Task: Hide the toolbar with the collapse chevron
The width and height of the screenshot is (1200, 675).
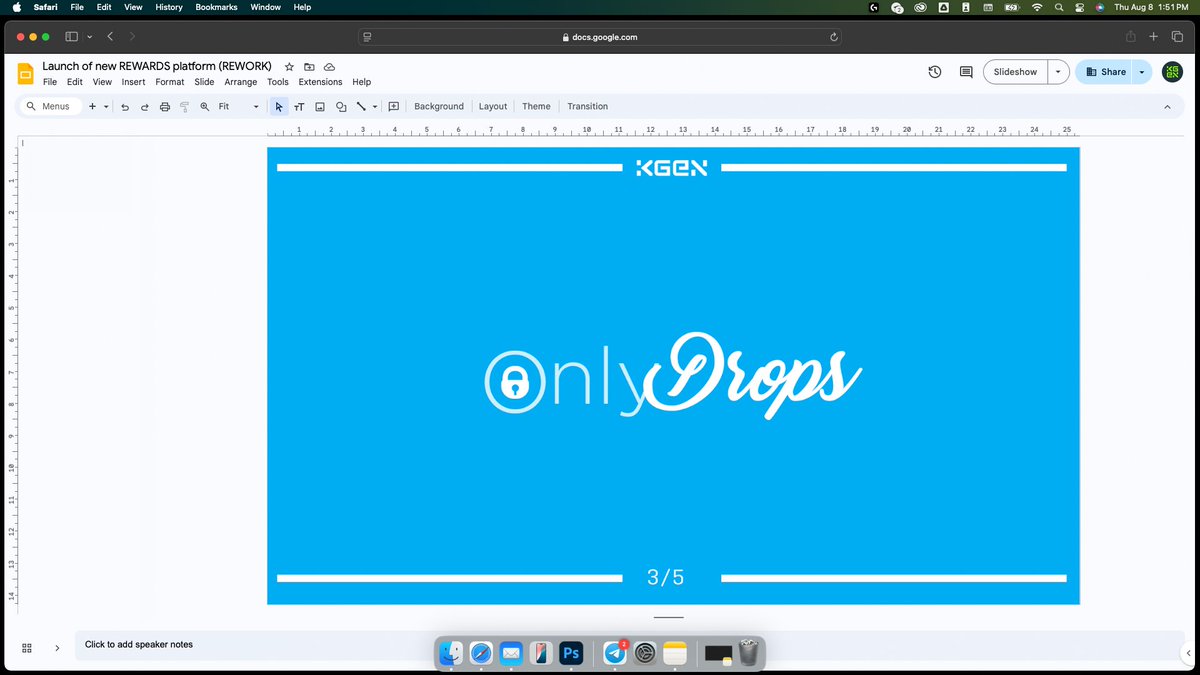Action: 1167,106
